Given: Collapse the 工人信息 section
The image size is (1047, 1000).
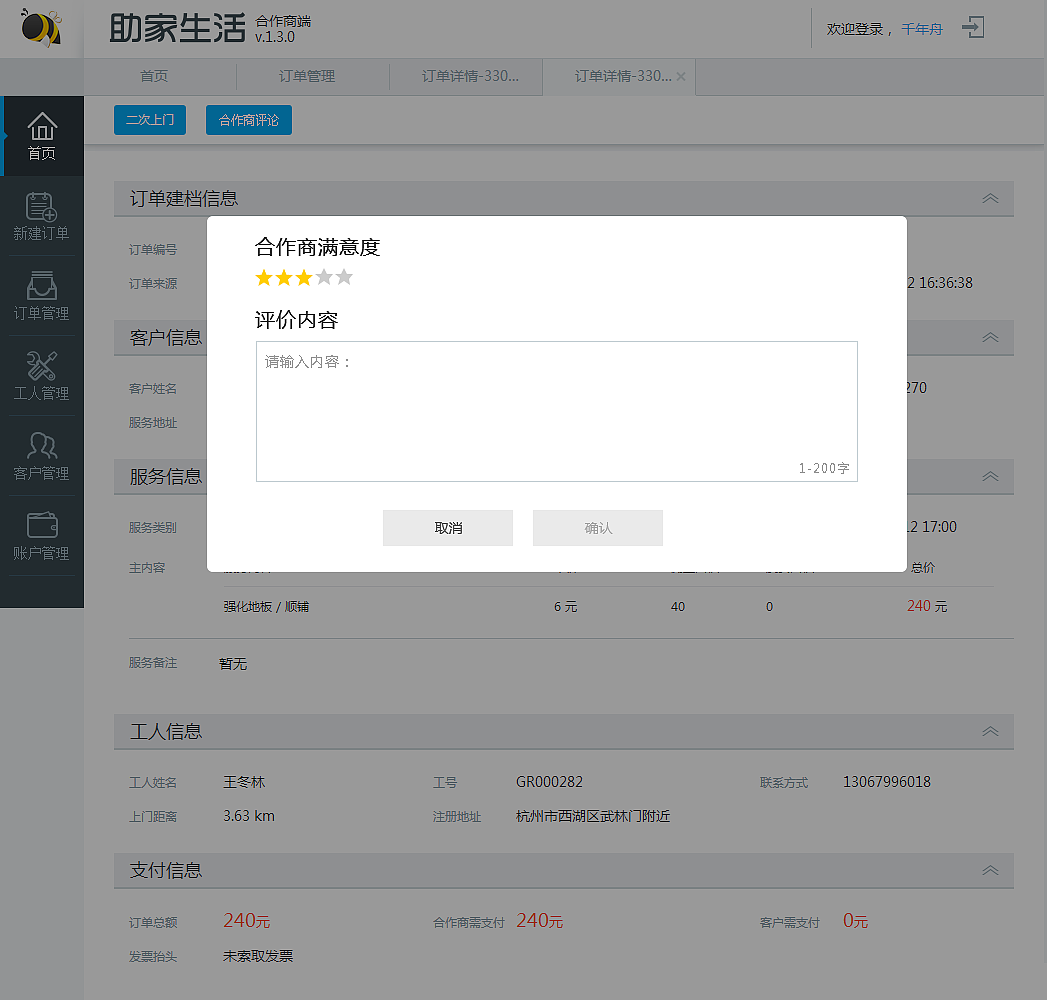Looking at the screenshot, I should click(x=989, y=731).
